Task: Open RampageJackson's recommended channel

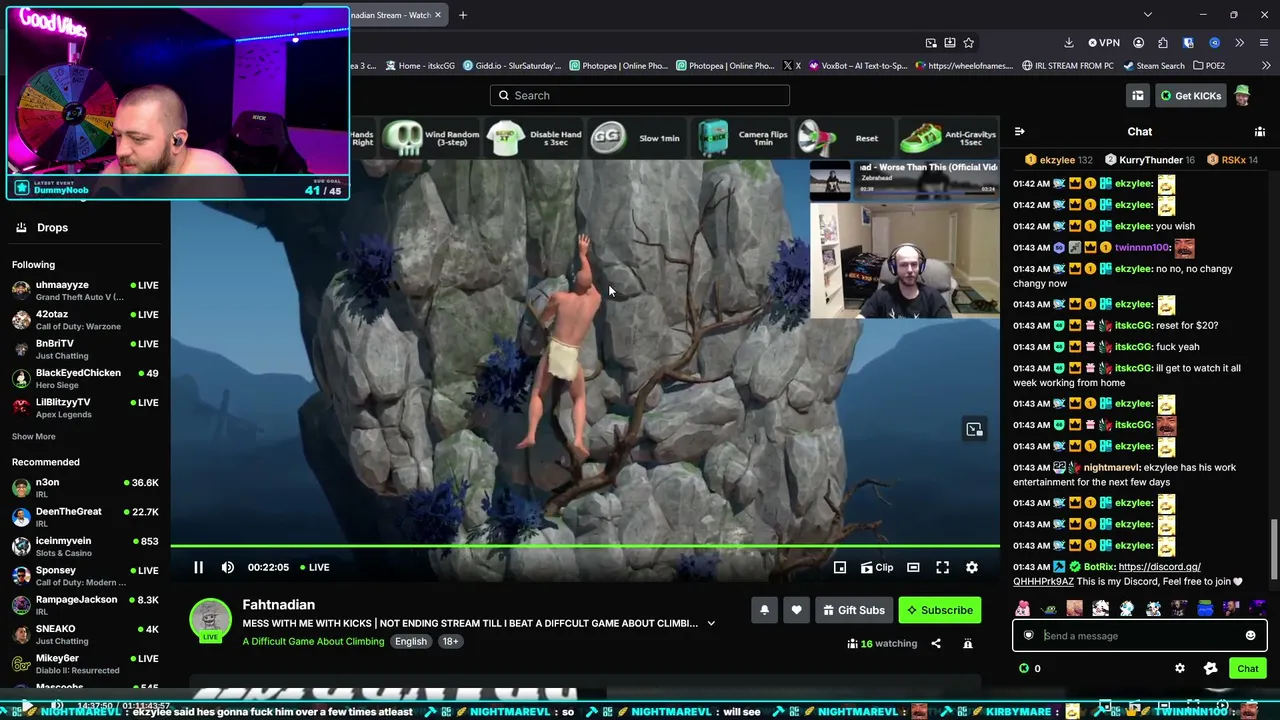Action: (x=85, y=604)
